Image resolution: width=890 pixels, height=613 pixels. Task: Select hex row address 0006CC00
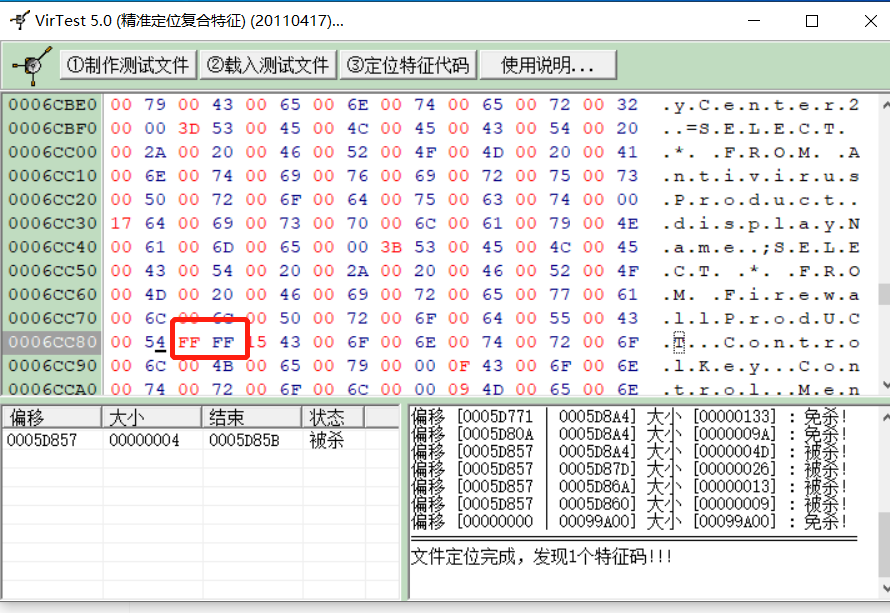[x=53, y=152]
